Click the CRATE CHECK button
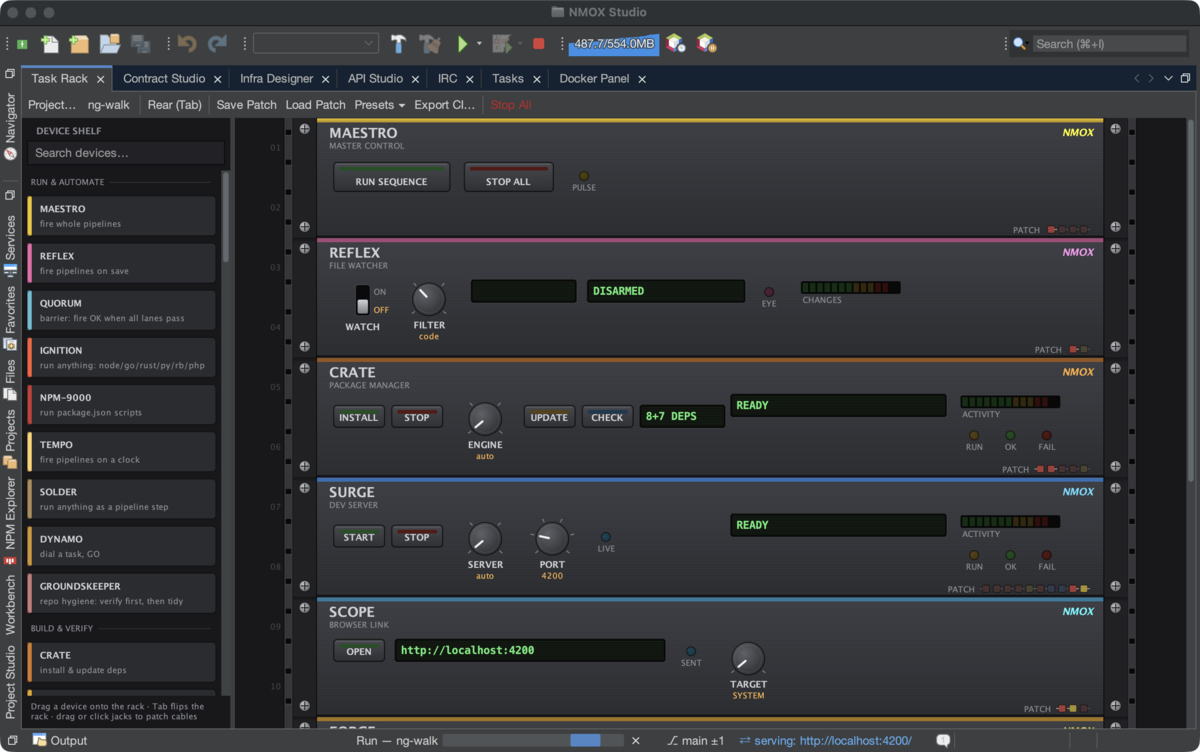Screen dimensions: 1200x752 (607, 416)
